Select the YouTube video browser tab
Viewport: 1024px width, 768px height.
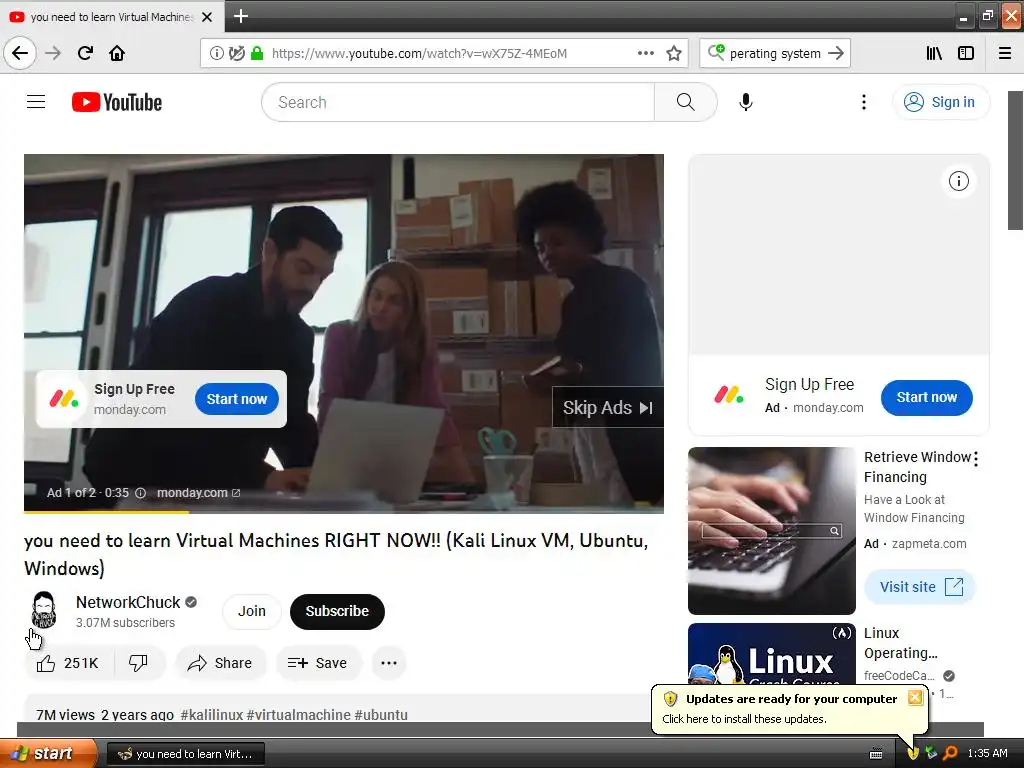pyautogui.click(x=112, y=17)
